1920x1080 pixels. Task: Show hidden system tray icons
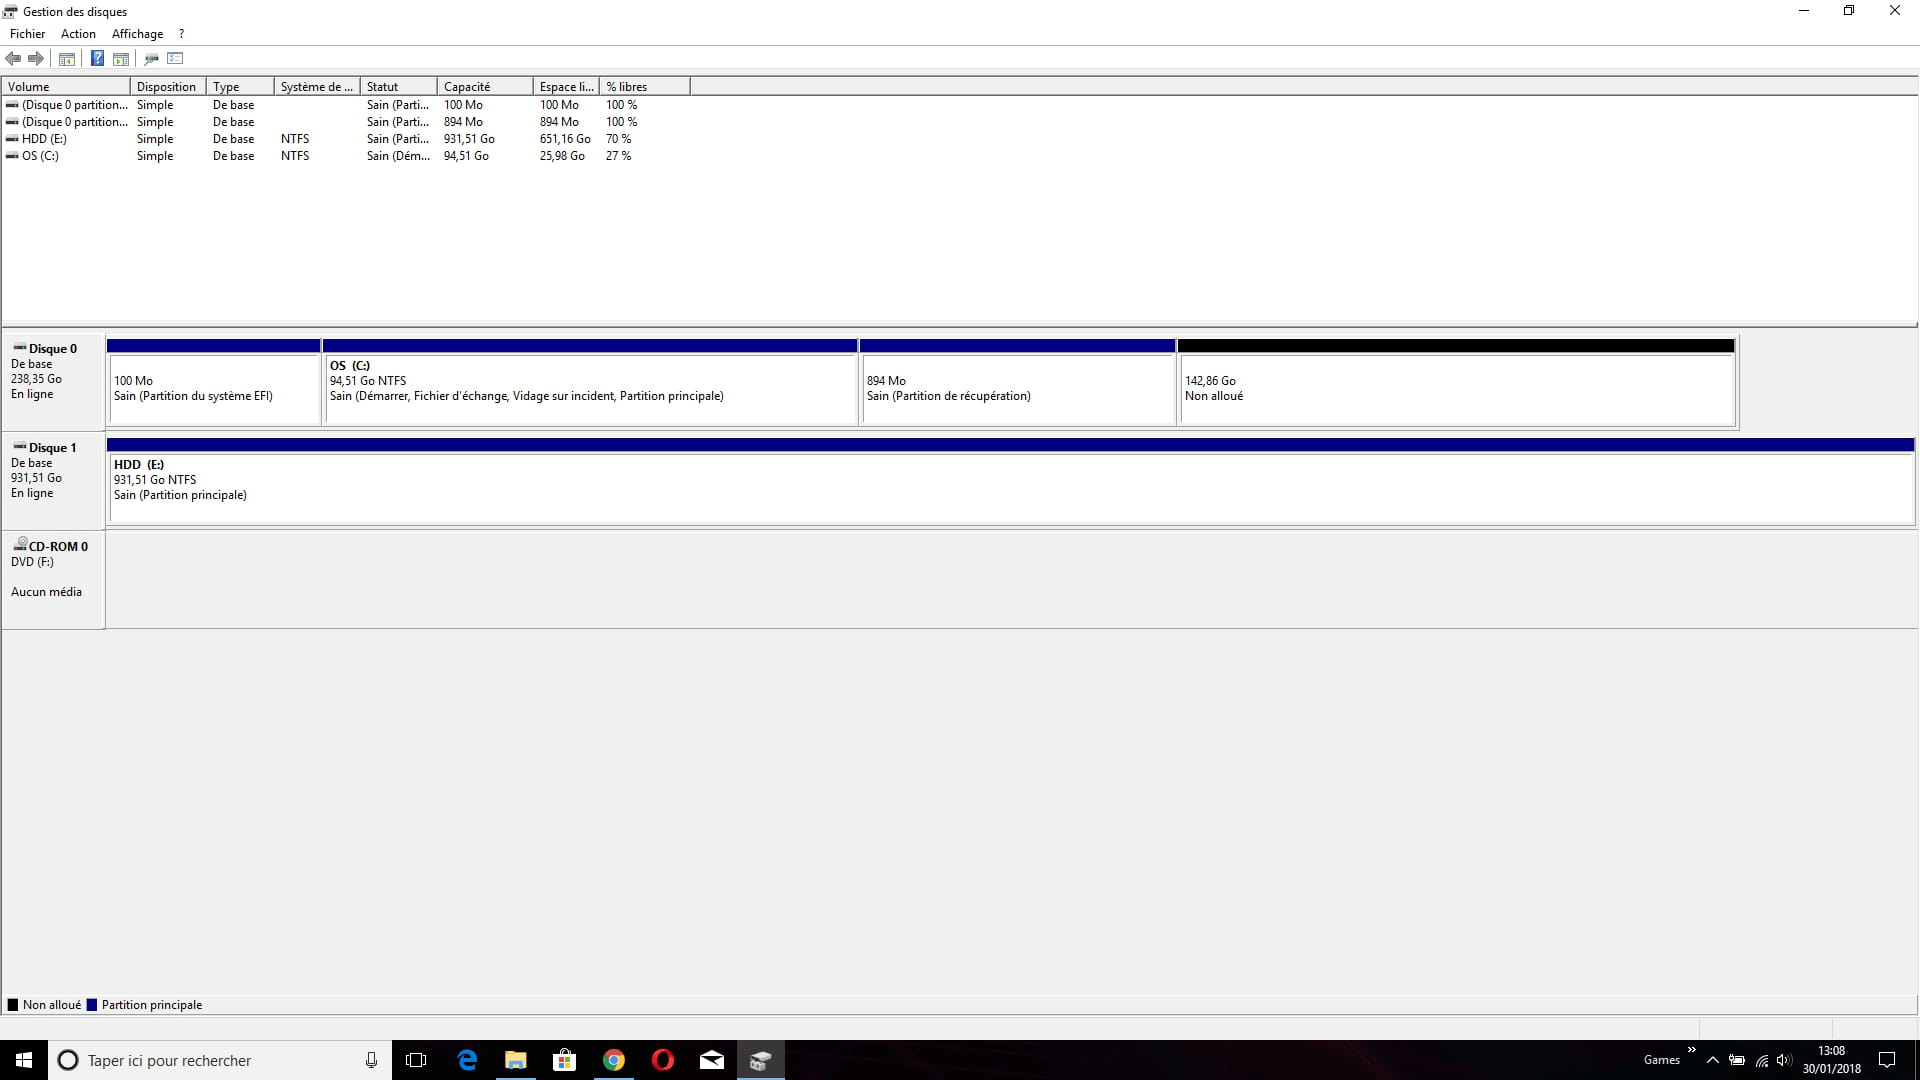(1712, 1060)
